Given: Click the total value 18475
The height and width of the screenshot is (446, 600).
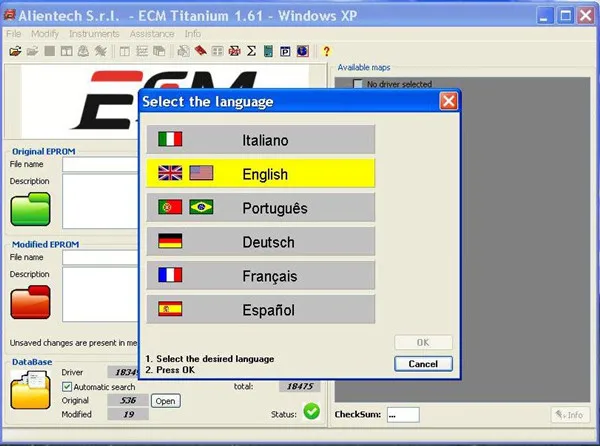Looking at the screenshot, I should pyautogui.click(x=300, y=386).
